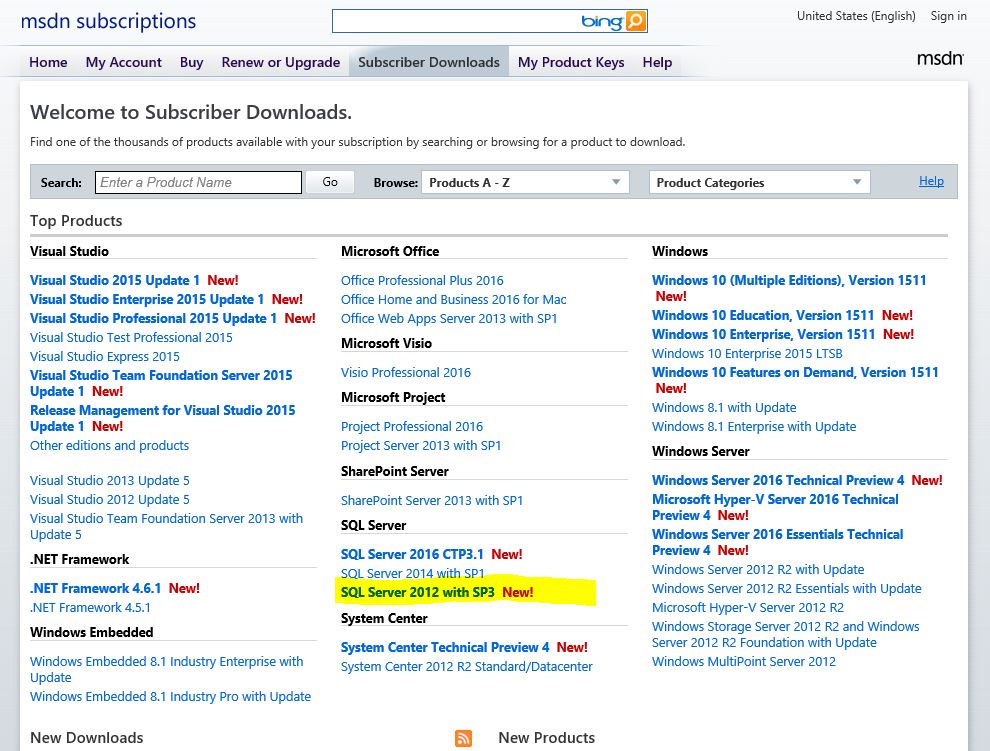990x751 pixels.
Task: Click the Sign in link
Action: click(x=948, y=16)
